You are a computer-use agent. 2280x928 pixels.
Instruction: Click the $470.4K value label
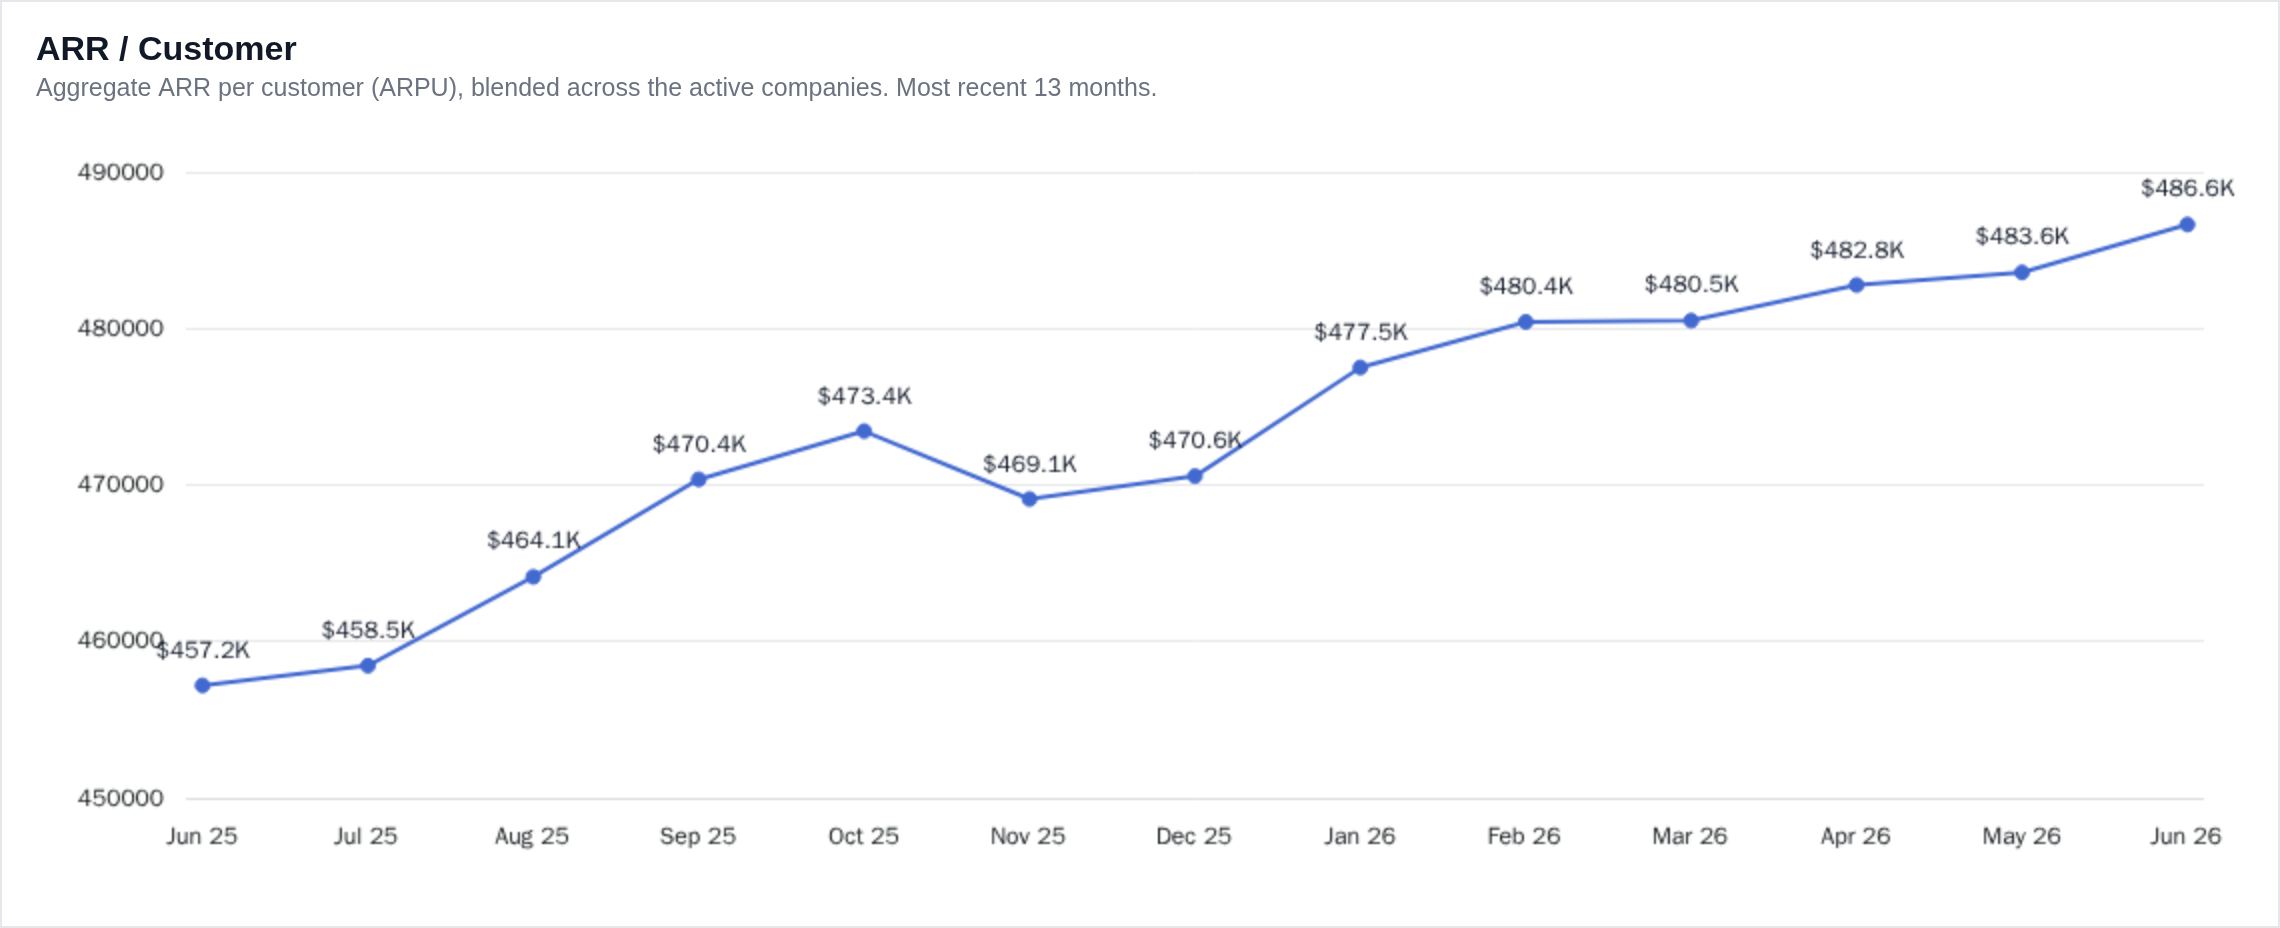[x=699, y=444]
